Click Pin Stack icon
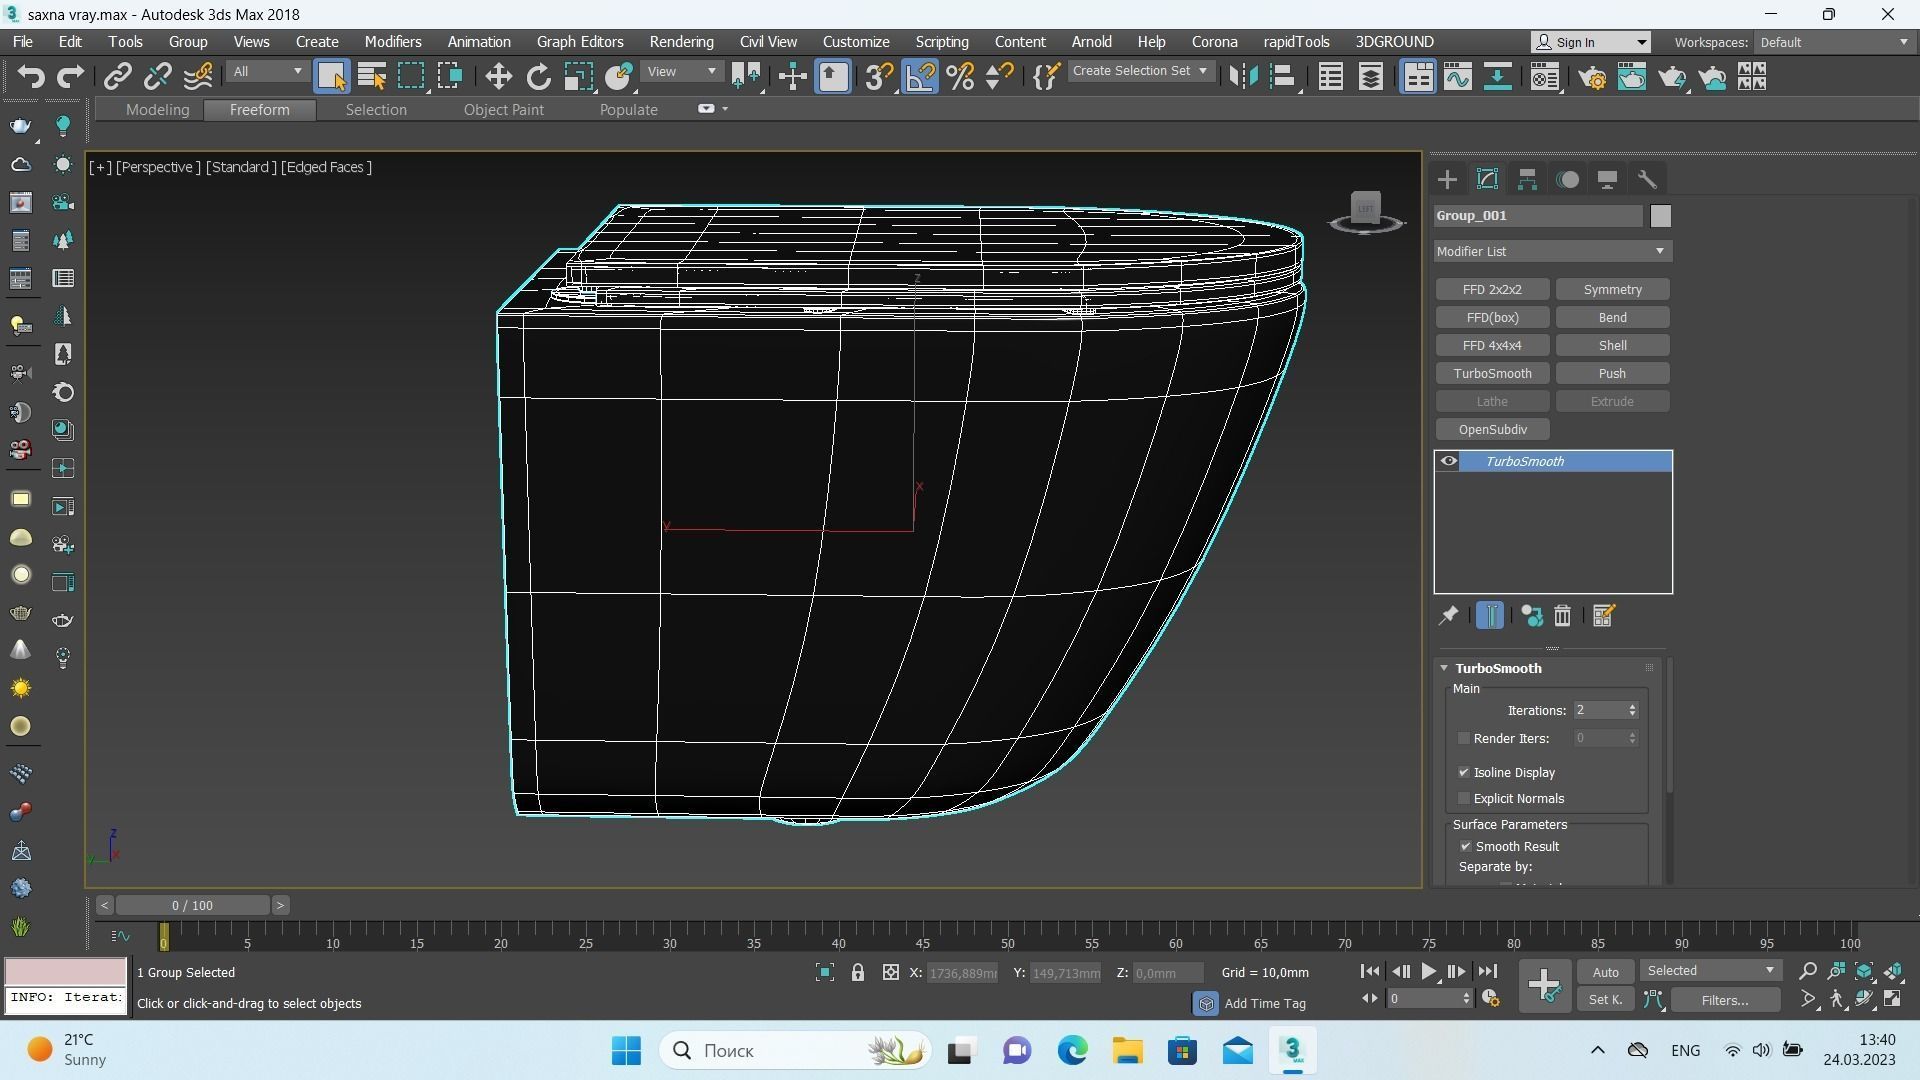Image resolution: width=1920 pixels, height=1080 pixels. point(1448,616)
